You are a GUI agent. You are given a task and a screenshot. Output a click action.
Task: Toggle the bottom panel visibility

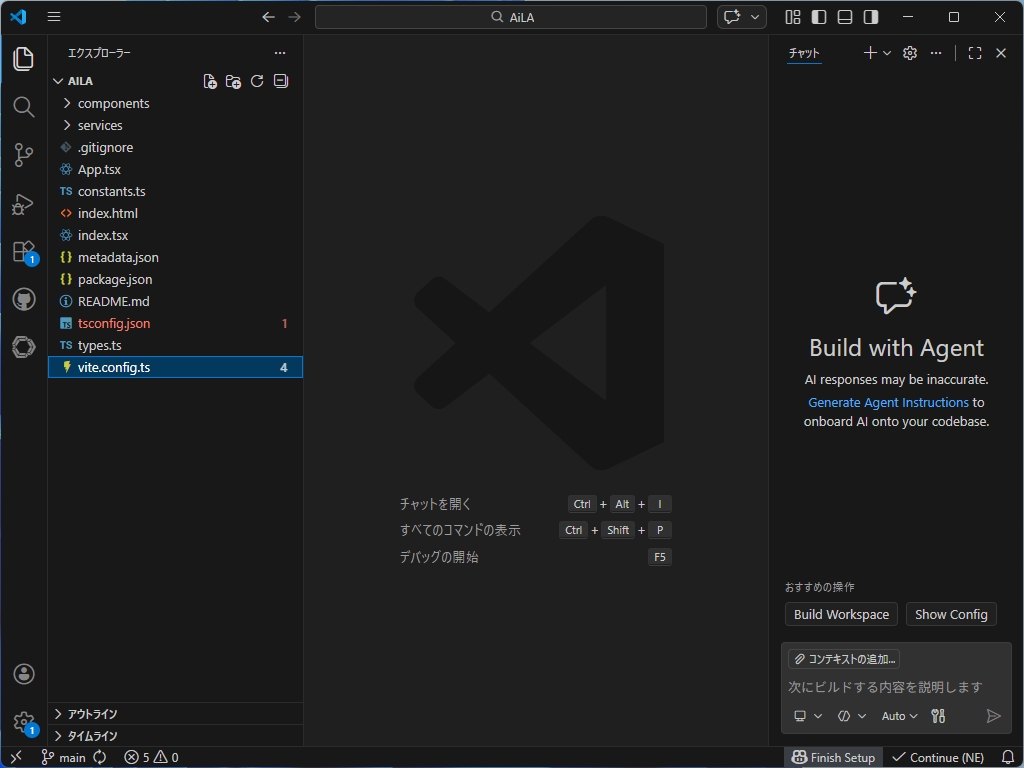coord(843,17)
